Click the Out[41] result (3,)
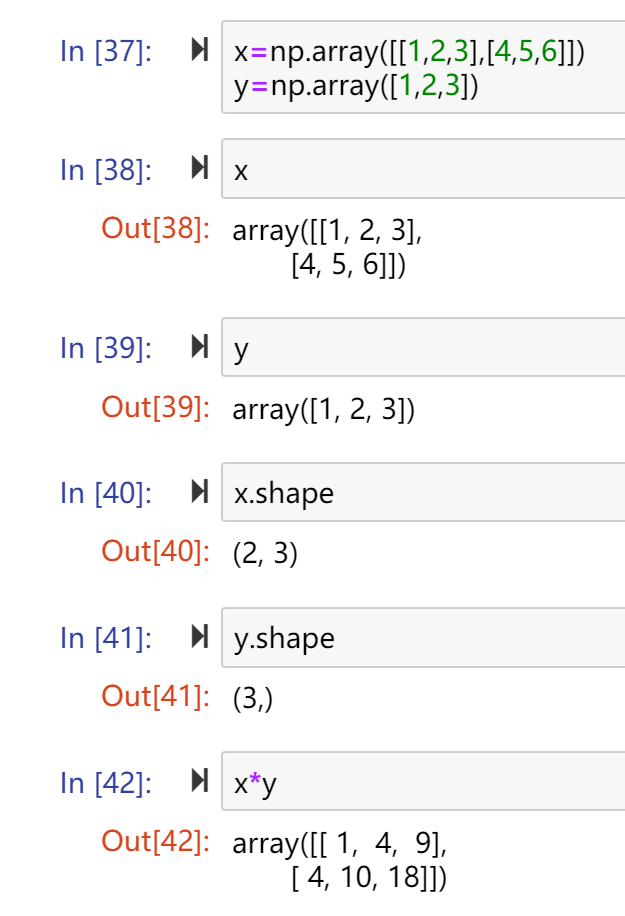 252,698
